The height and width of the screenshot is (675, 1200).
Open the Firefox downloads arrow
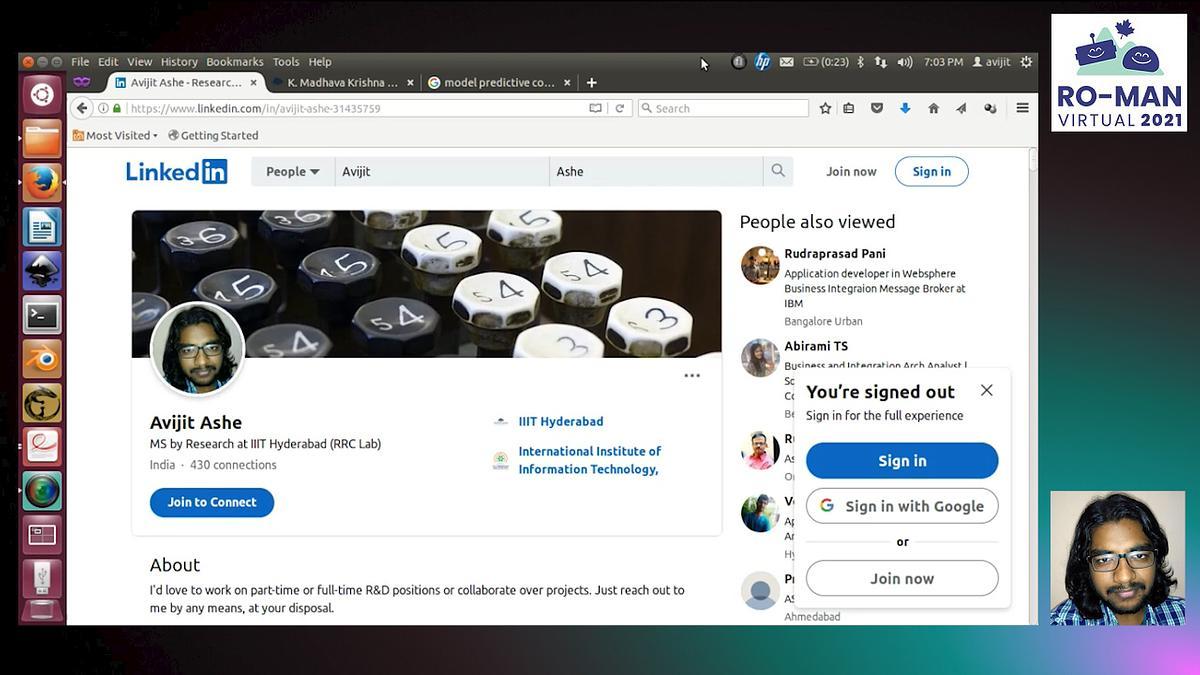(x=905, y=108)
